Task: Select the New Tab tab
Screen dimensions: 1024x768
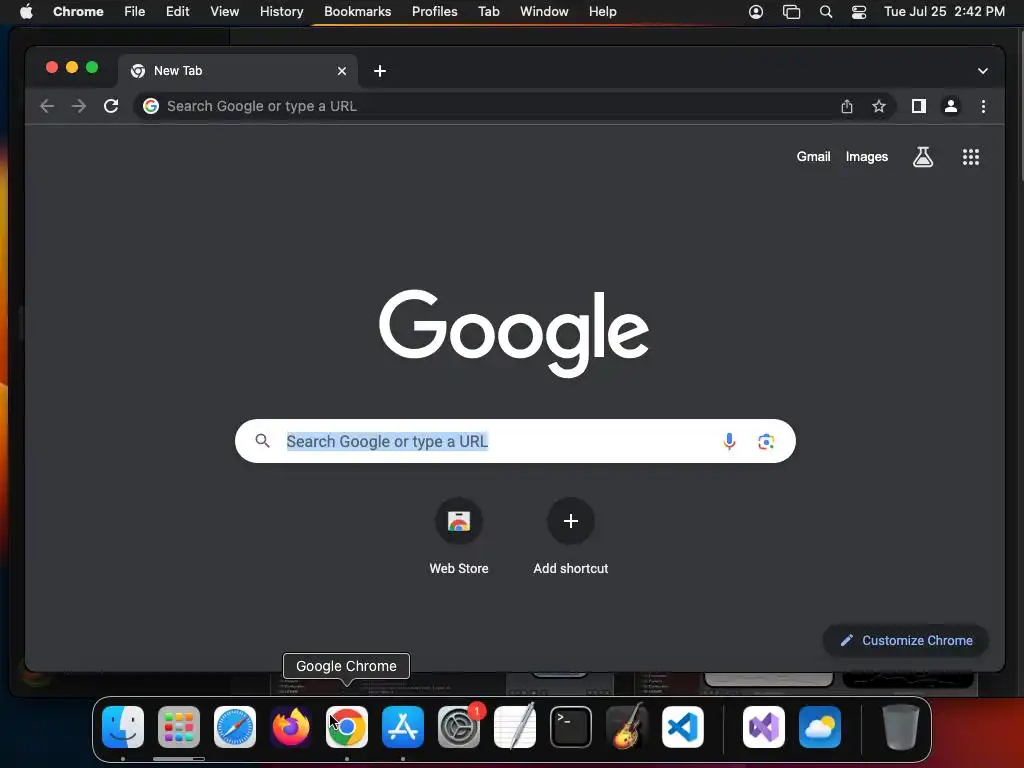Action: tap(238, 71)
